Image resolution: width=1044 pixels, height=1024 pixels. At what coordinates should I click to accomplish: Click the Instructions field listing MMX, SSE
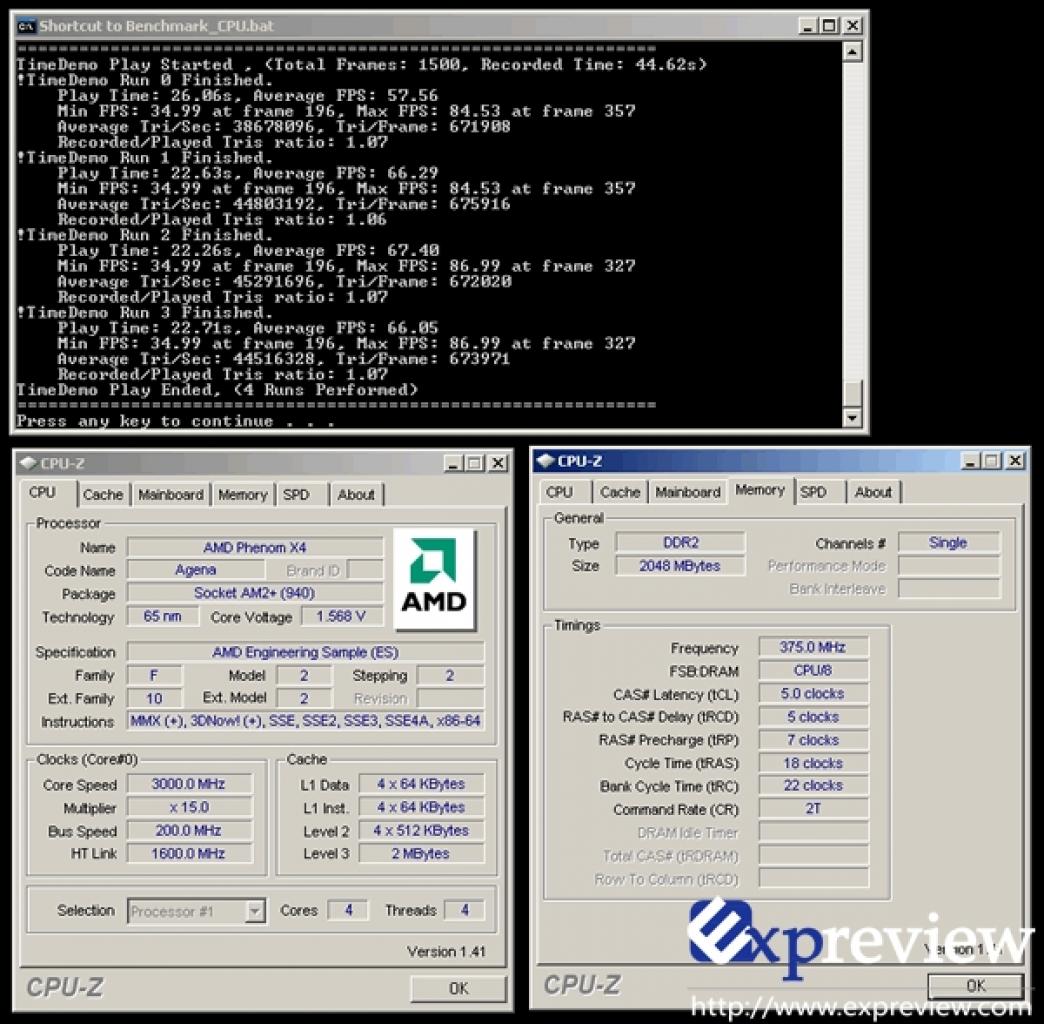tap(306, 720)
